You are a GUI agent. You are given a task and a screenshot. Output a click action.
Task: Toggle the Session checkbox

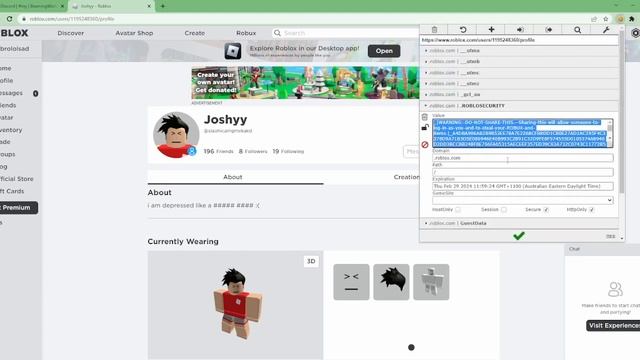(x=504, y=210)
